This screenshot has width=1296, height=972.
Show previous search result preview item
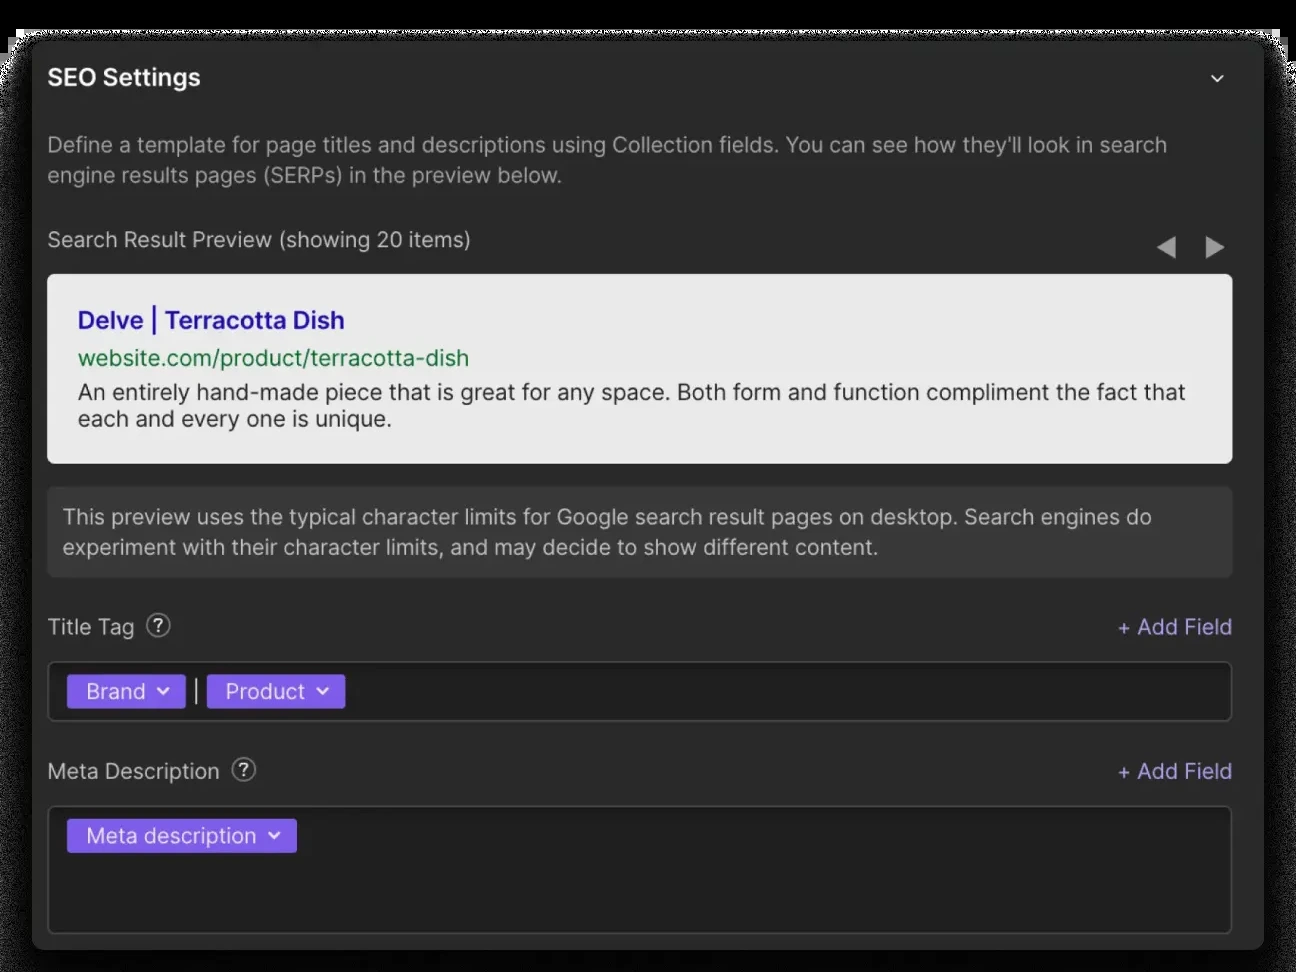pyautogui.click(x=1166, y=247)
